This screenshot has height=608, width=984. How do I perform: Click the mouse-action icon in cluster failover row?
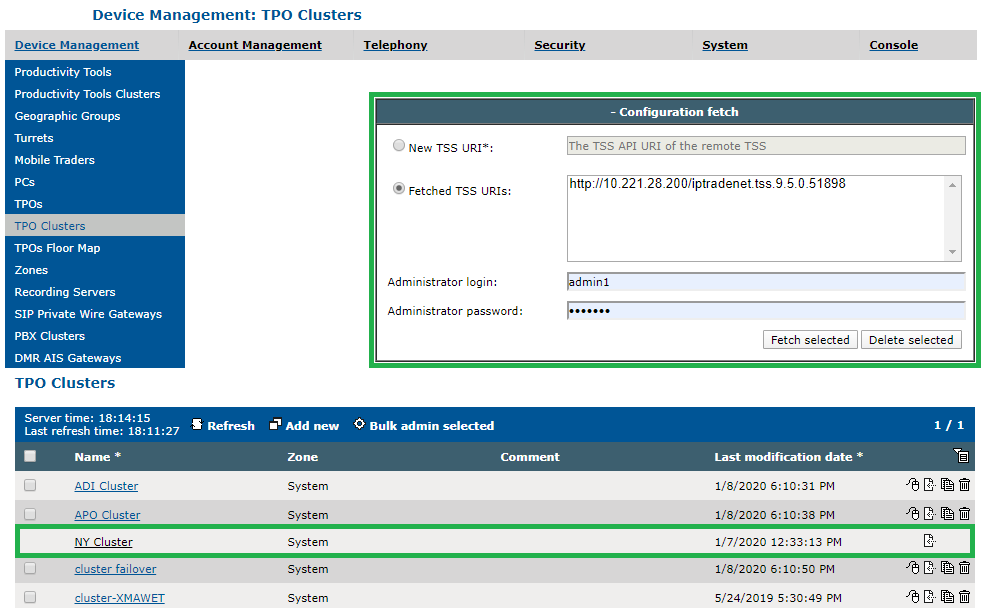912,568
